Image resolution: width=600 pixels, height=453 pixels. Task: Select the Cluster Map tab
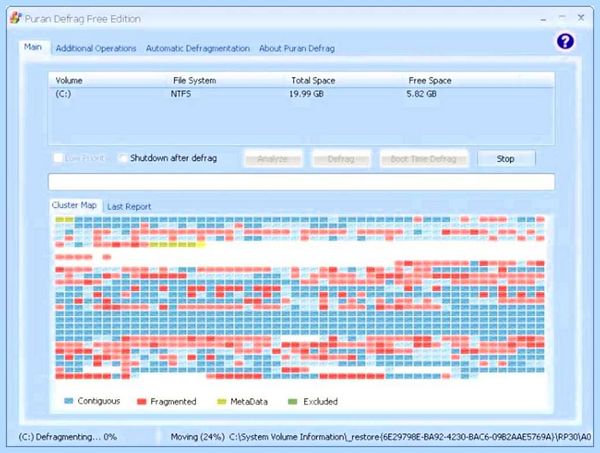point(74,205)
